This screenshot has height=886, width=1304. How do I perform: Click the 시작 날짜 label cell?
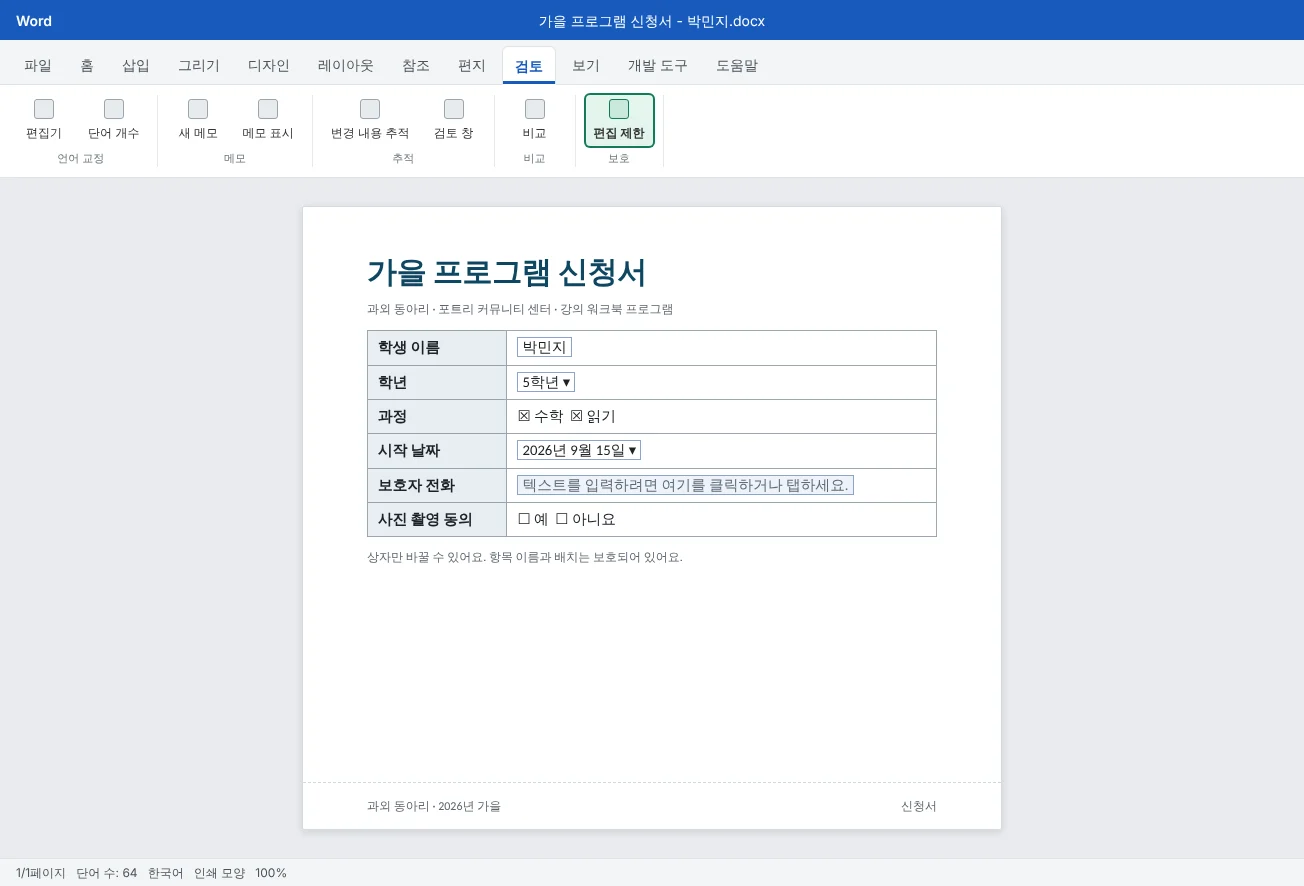pos(437,451)
